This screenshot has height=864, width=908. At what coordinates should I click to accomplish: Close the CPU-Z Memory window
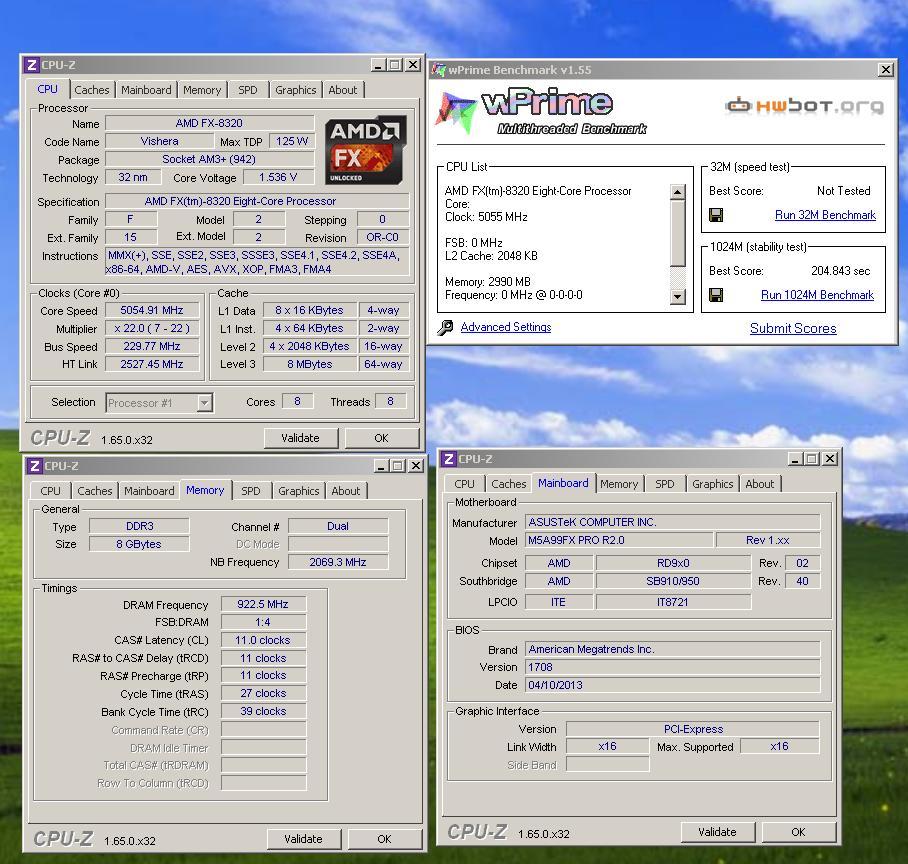(416, 466)
